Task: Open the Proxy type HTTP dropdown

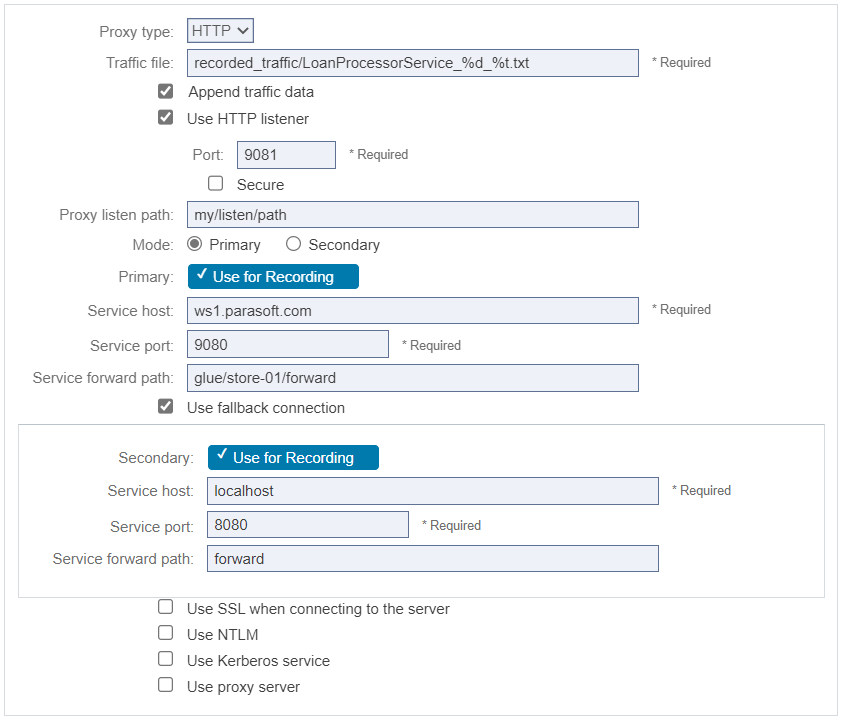Action: coord(220,31)
